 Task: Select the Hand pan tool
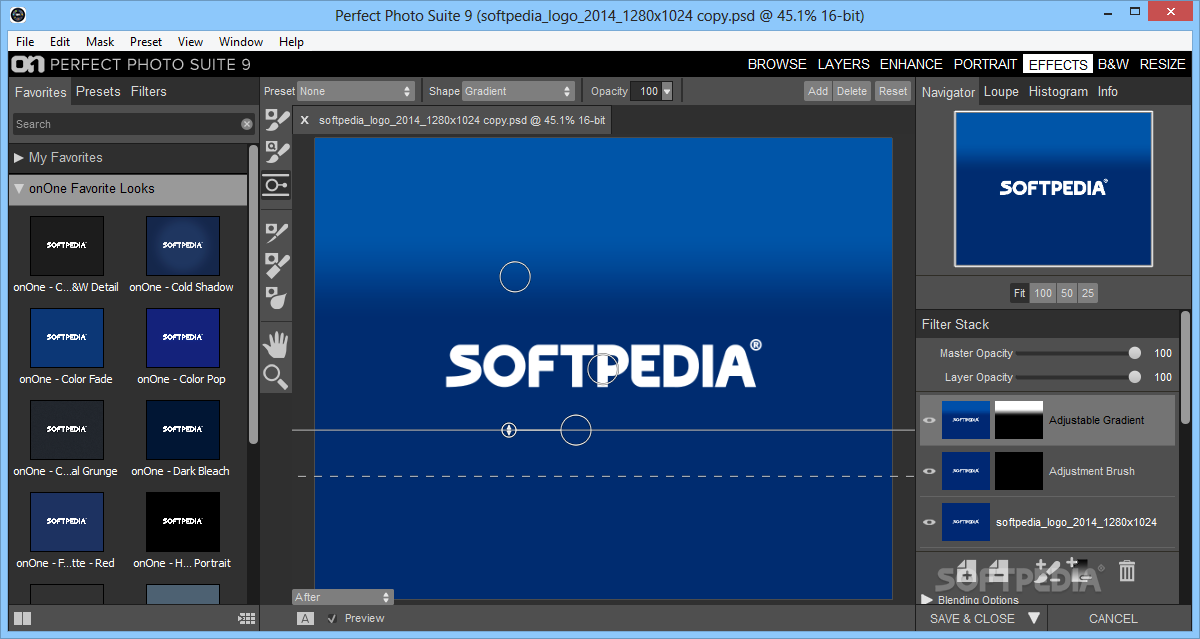point(276,345)
